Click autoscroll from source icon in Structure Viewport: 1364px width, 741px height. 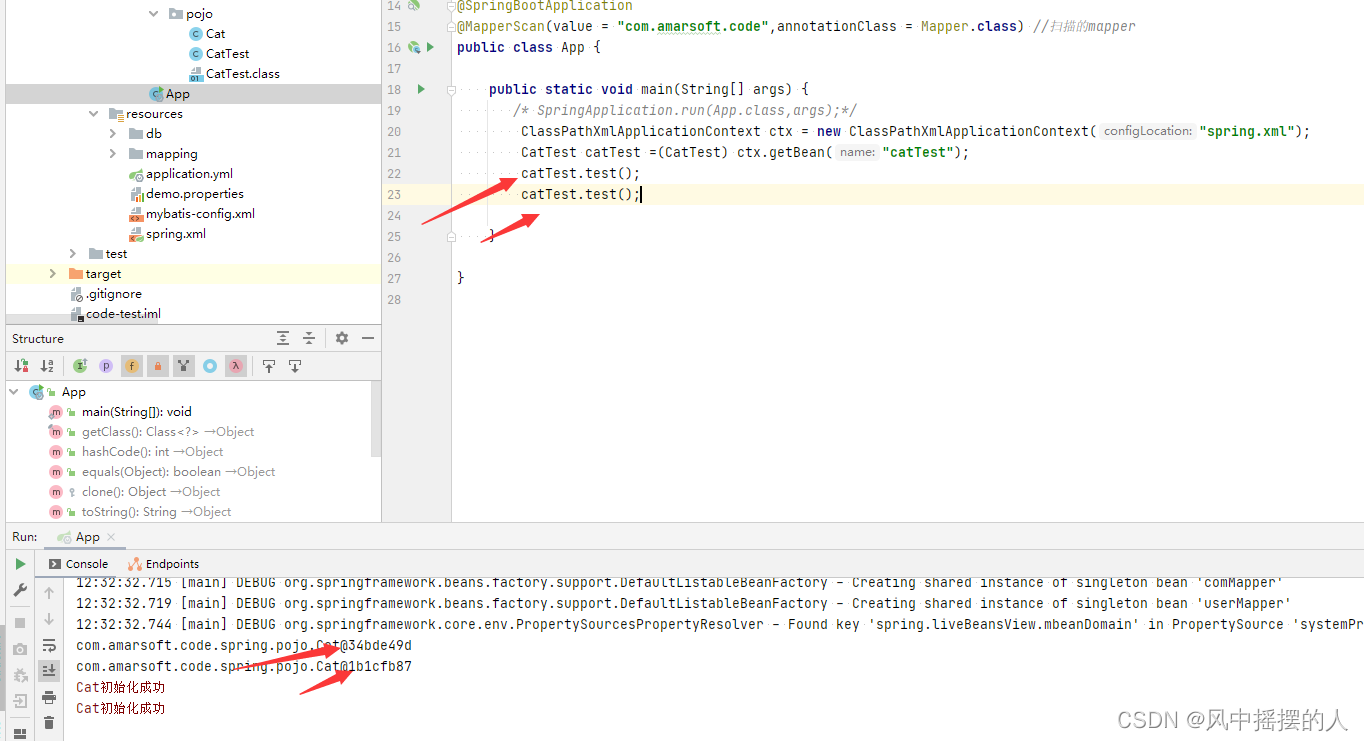(295, 366)
